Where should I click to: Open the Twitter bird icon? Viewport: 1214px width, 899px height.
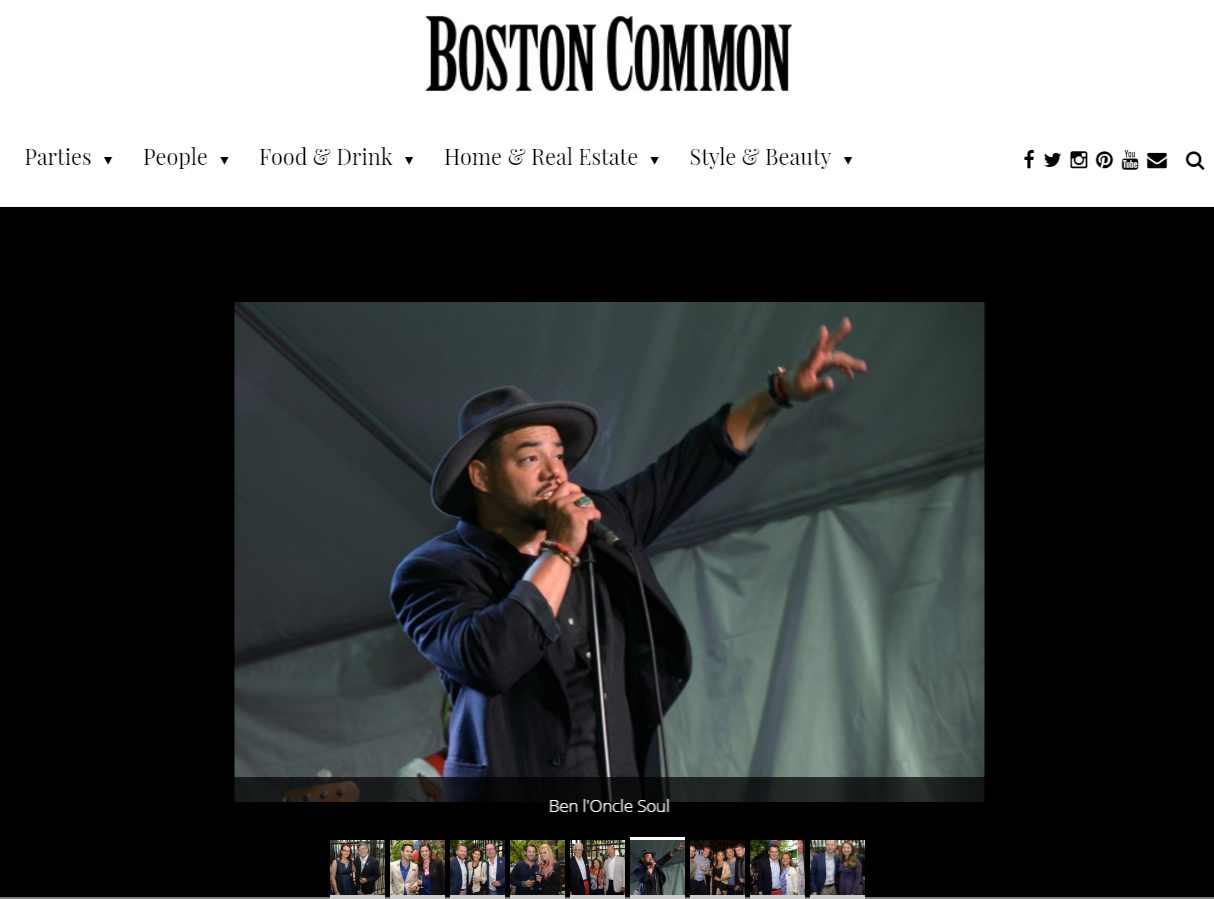click(x=1052, y=160)
